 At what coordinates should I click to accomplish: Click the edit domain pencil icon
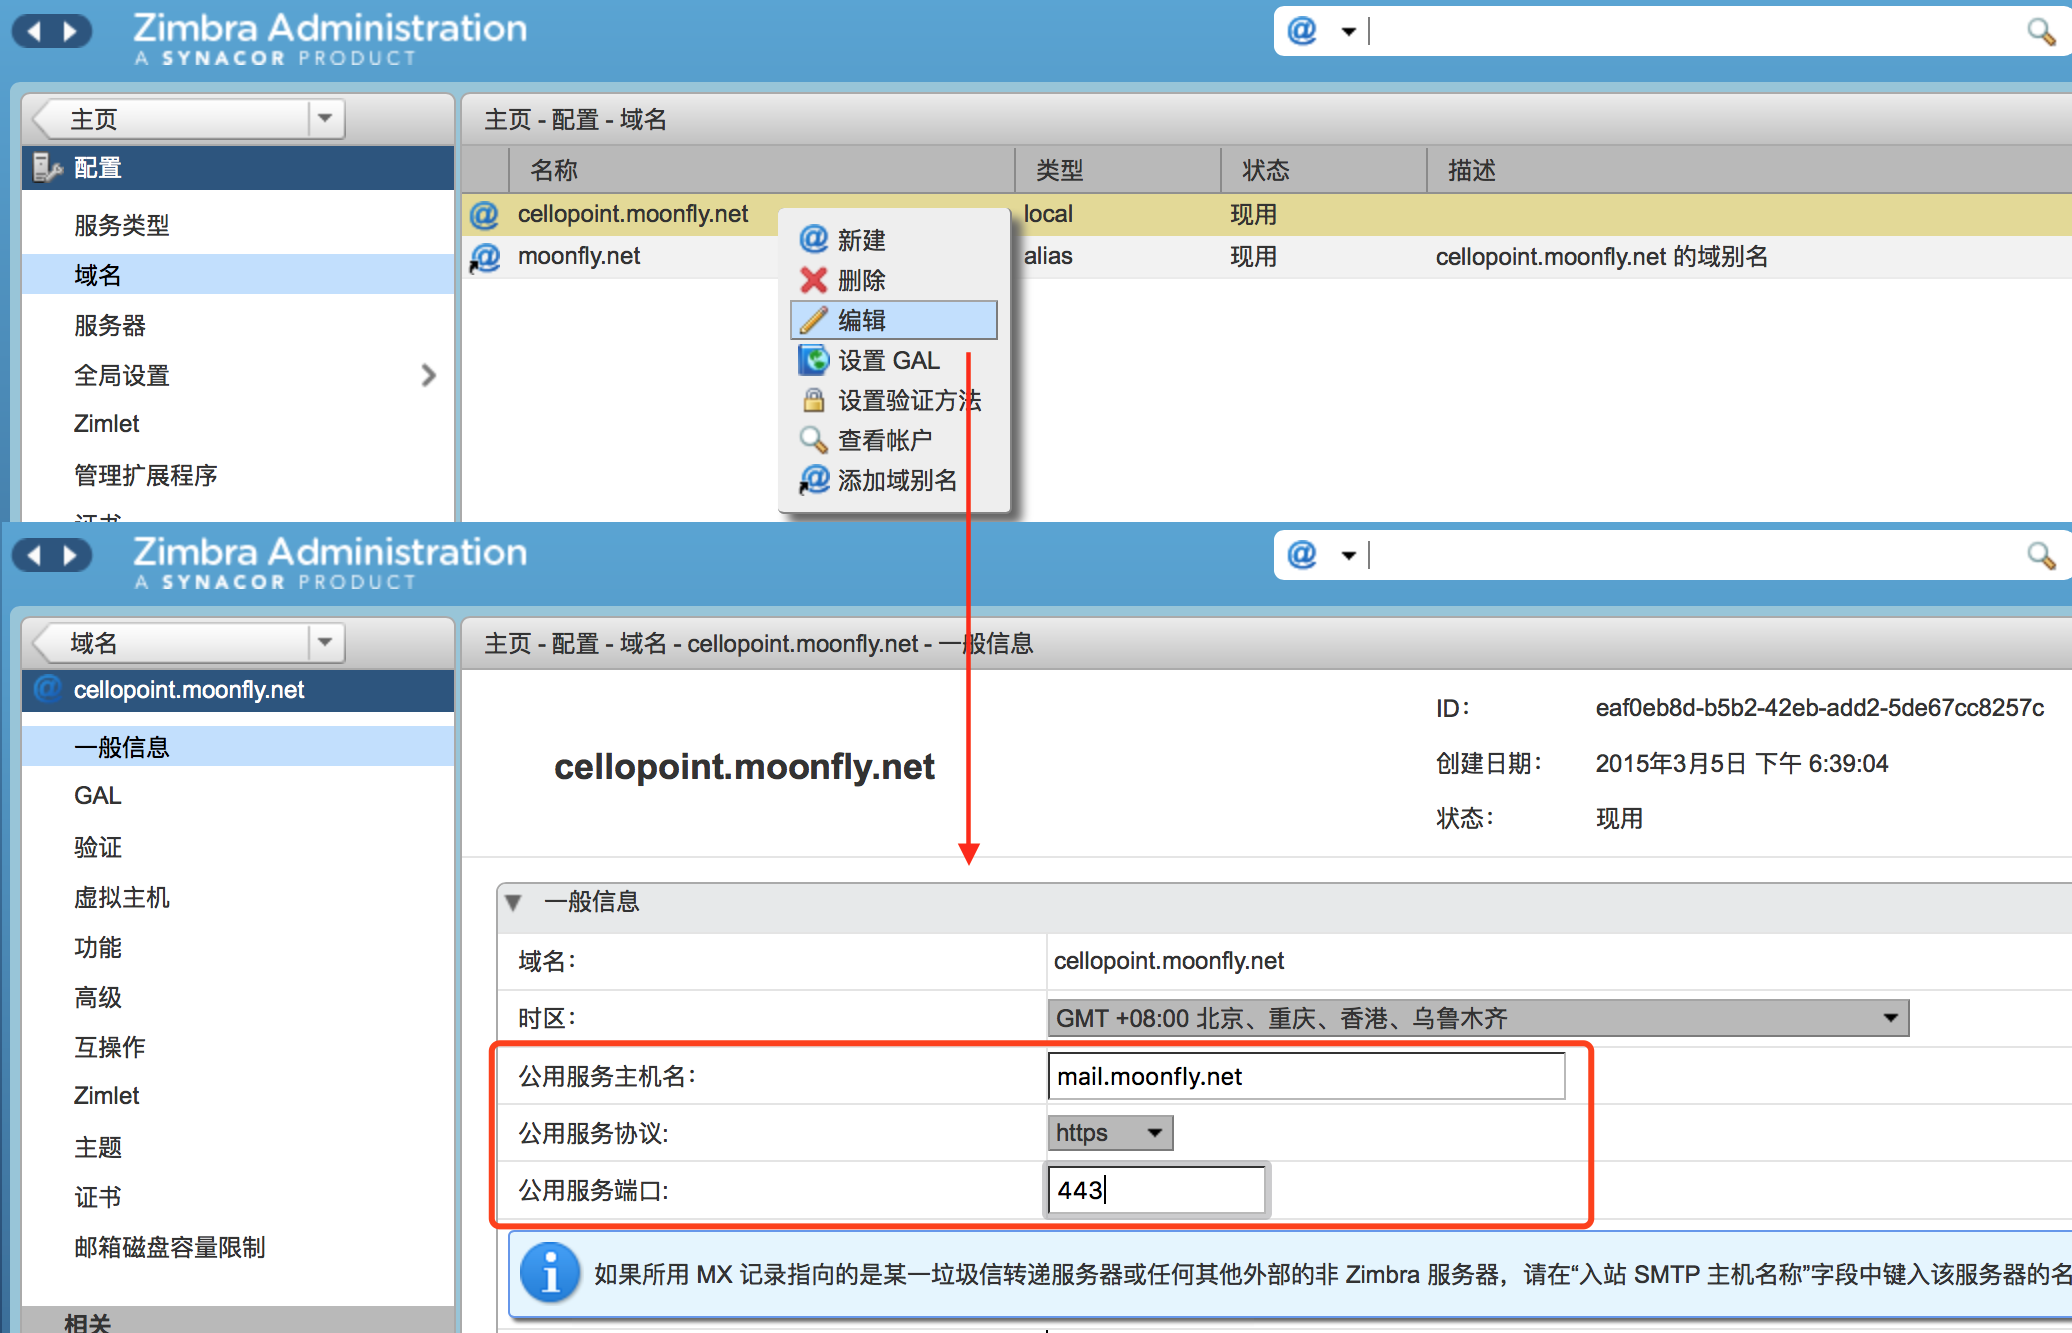coord(809,317)
